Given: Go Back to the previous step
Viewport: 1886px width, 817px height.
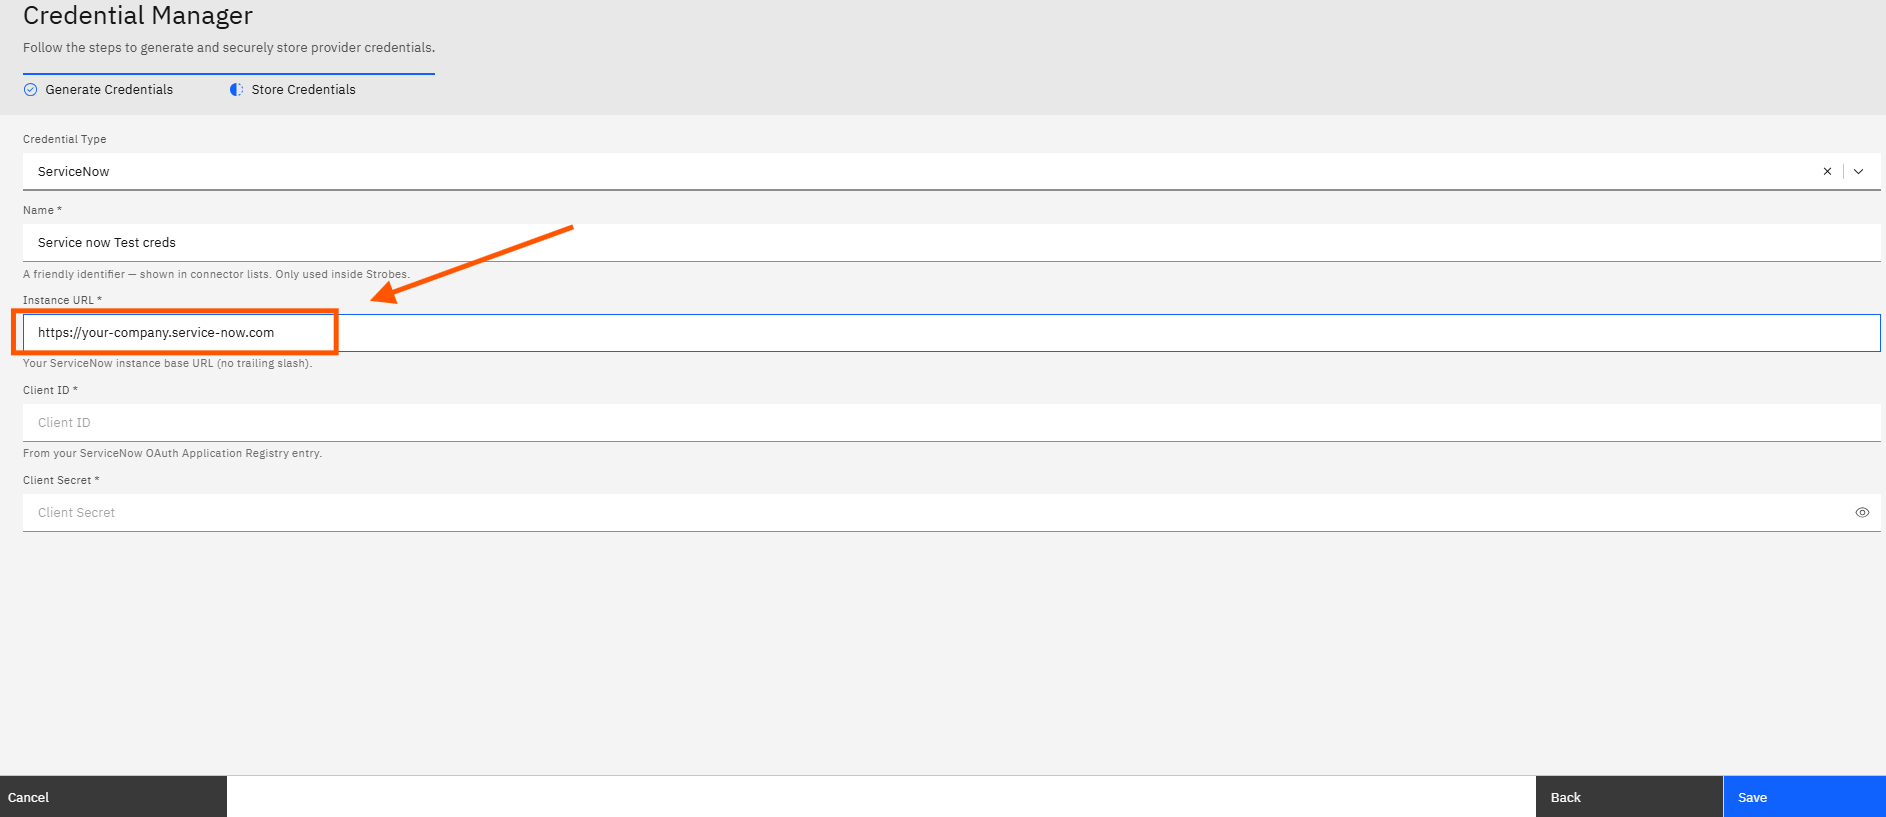Looking at the screenshot, I should (x=1629, y=797).
